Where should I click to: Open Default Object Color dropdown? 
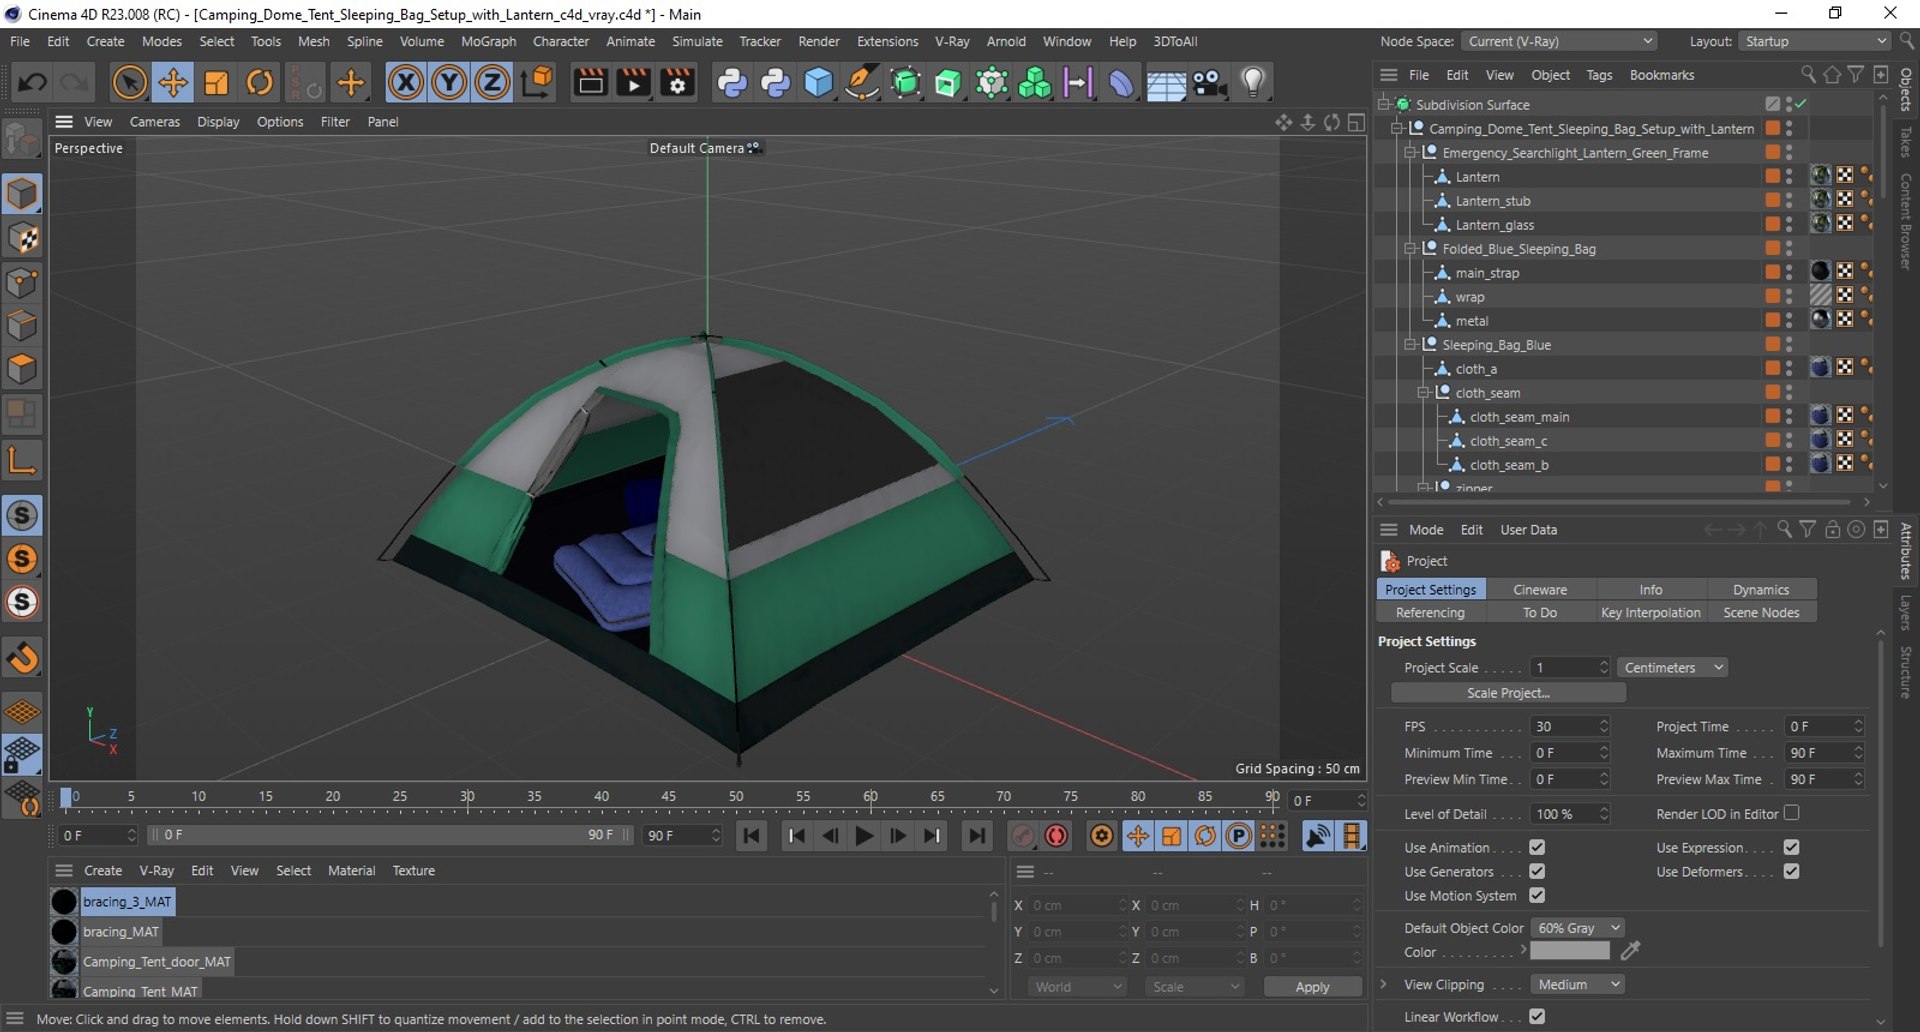pyautogui.click(x=1578, y=929)
